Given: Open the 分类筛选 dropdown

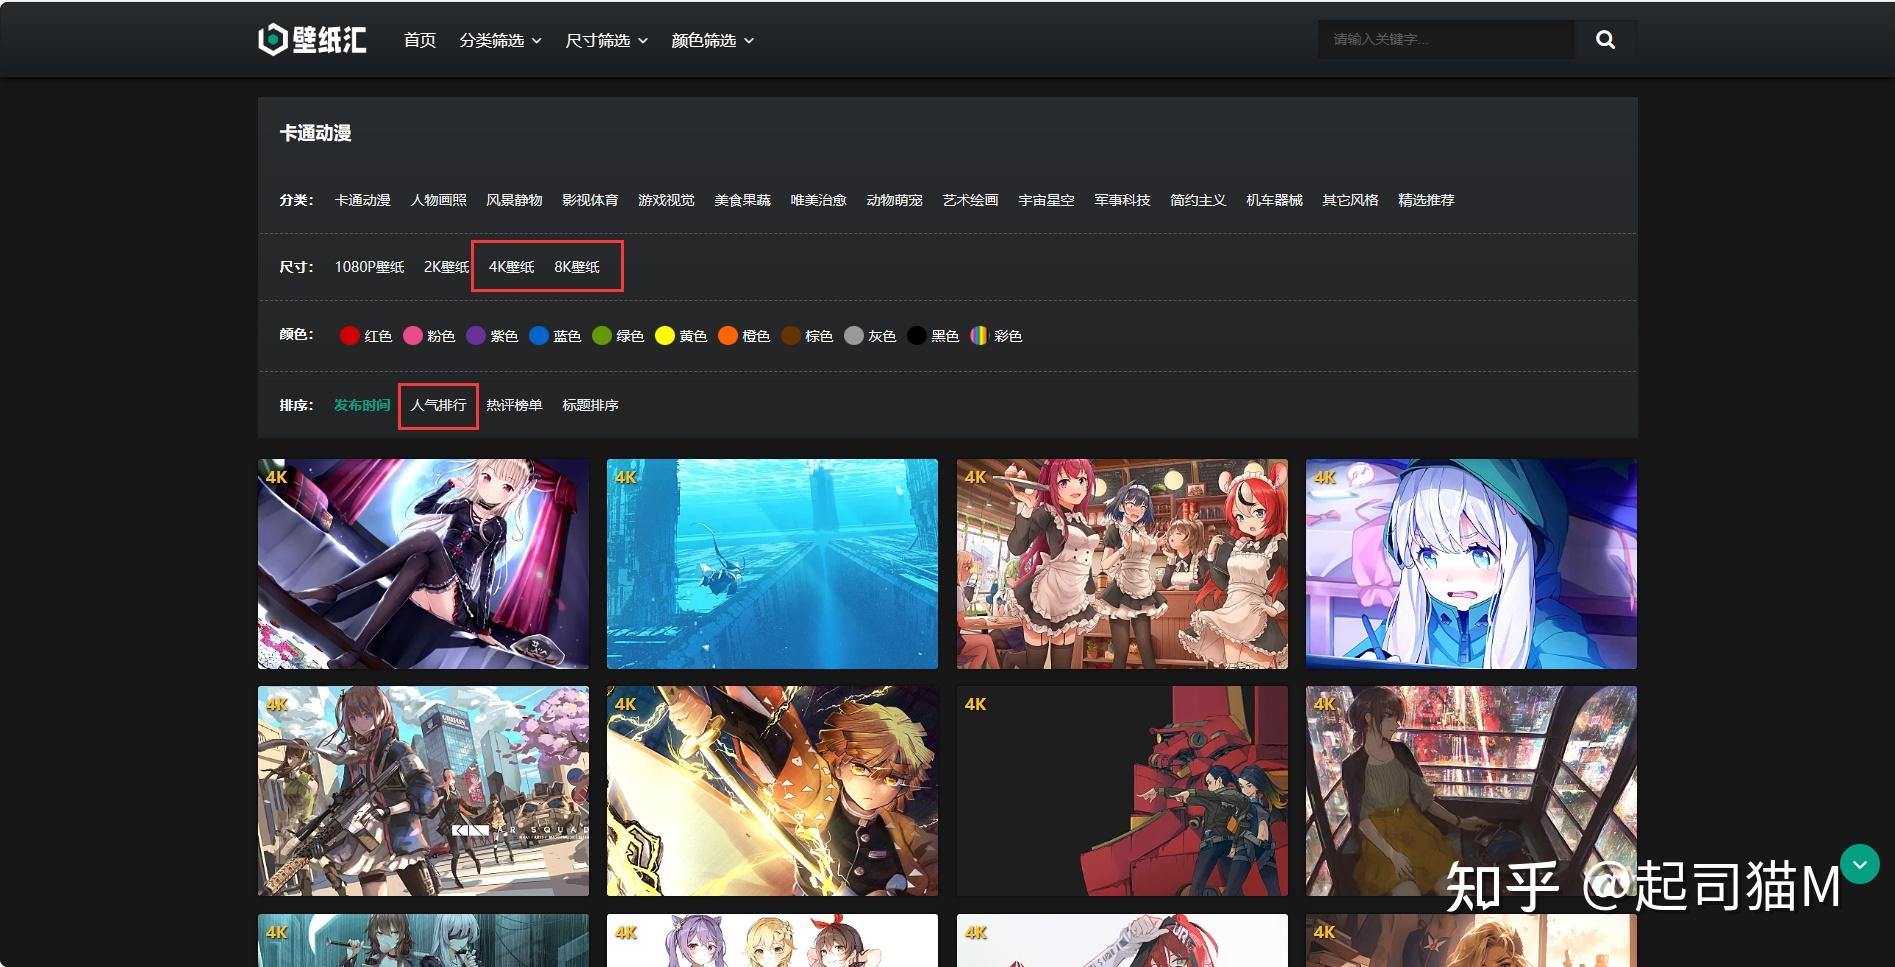Looking at the screenshot, I should pyautogui.click(x=498, y=40).
